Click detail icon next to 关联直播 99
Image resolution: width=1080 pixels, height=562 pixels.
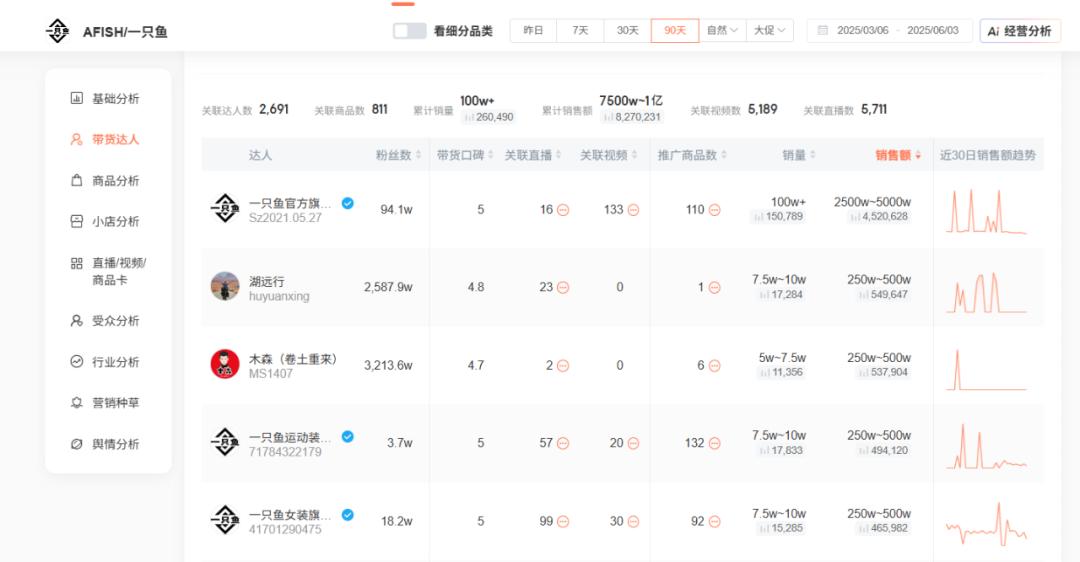point(563,522)
